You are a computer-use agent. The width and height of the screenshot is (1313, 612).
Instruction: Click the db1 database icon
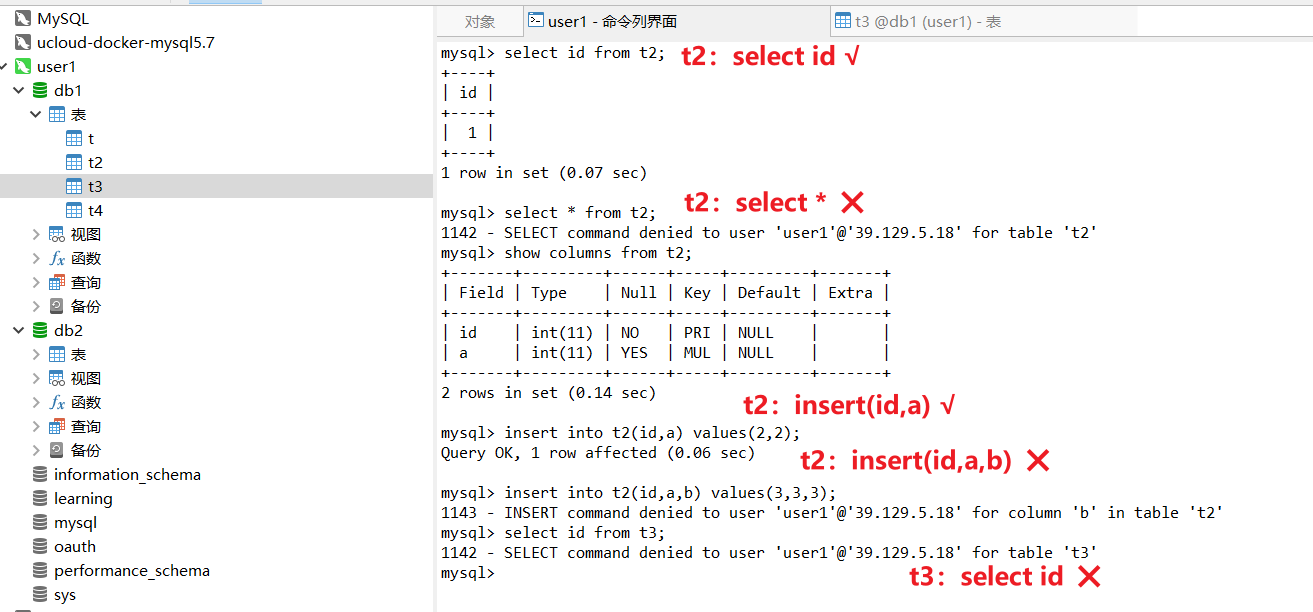(40, 90)
